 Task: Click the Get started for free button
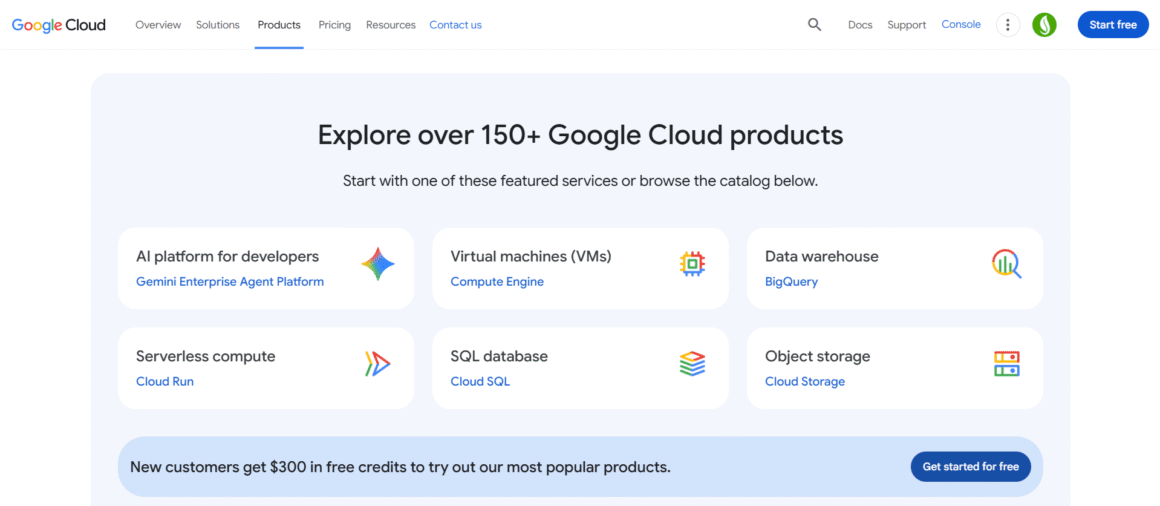click(971, 467)
